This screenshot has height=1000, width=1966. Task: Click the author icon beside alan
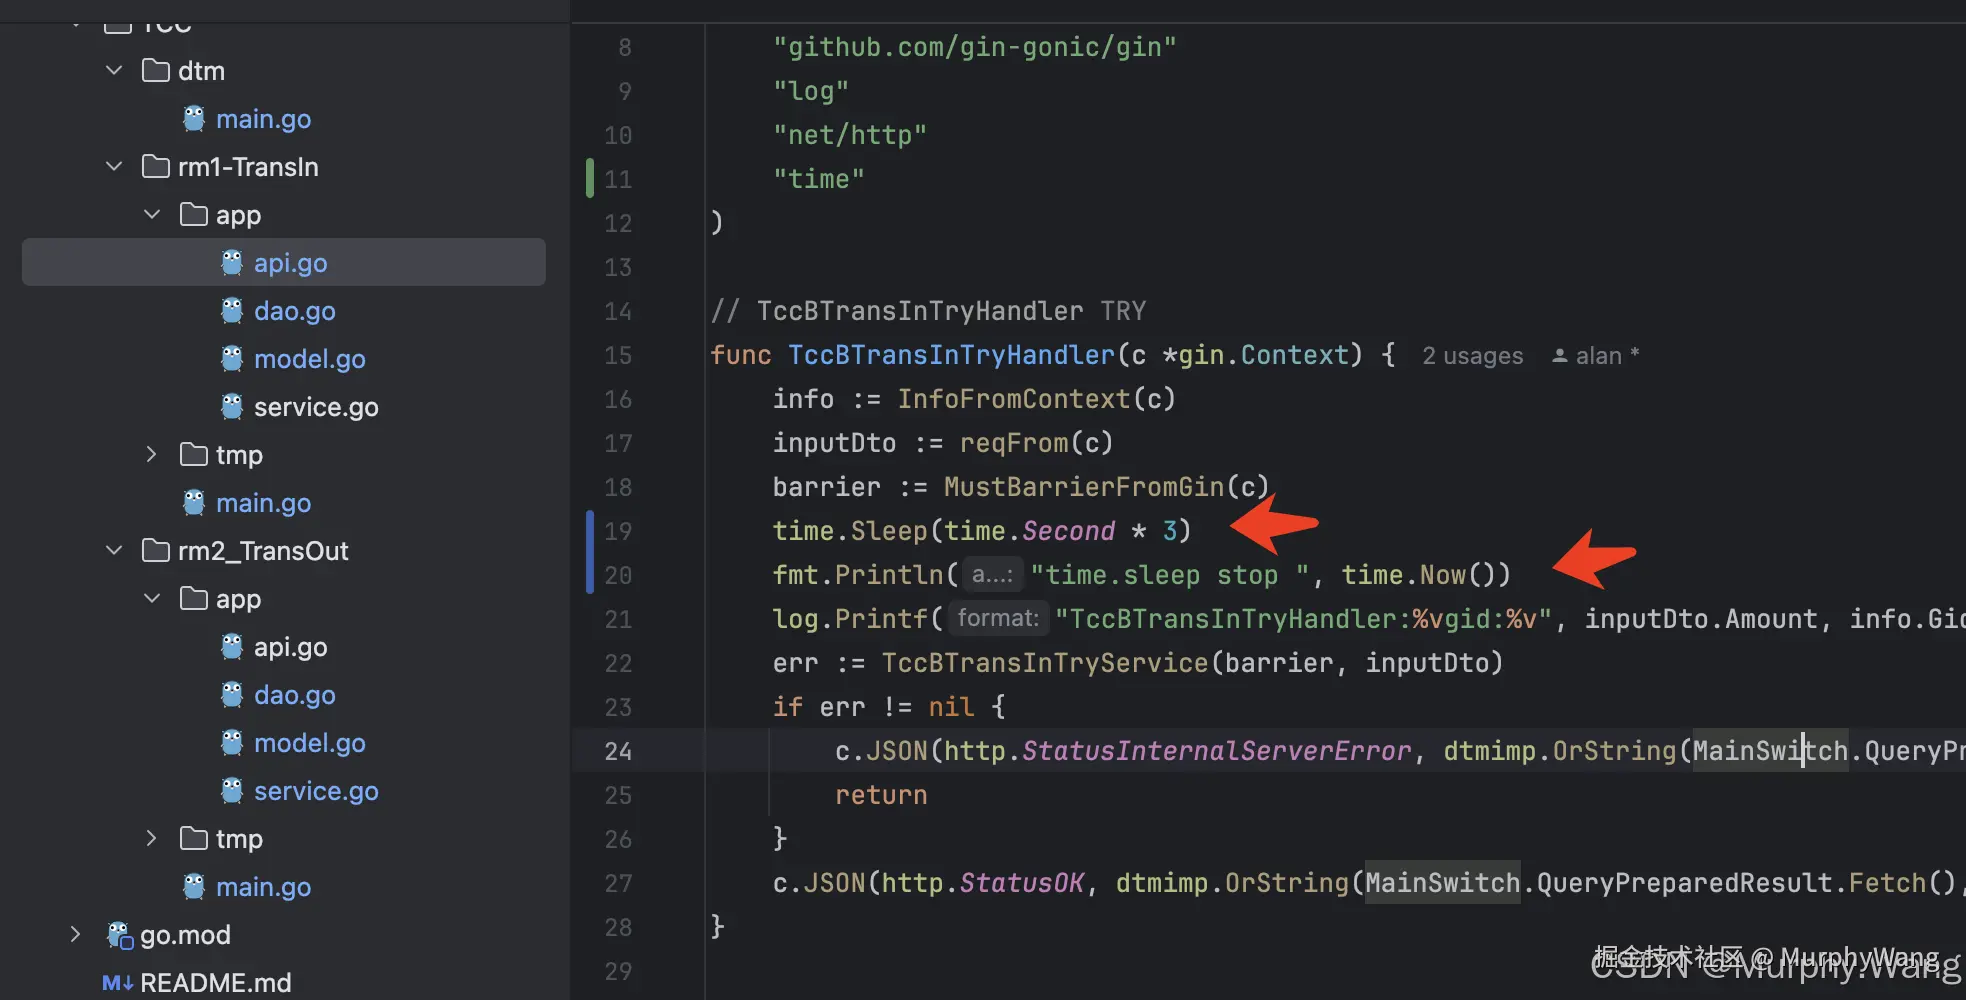coord(1559,356)
